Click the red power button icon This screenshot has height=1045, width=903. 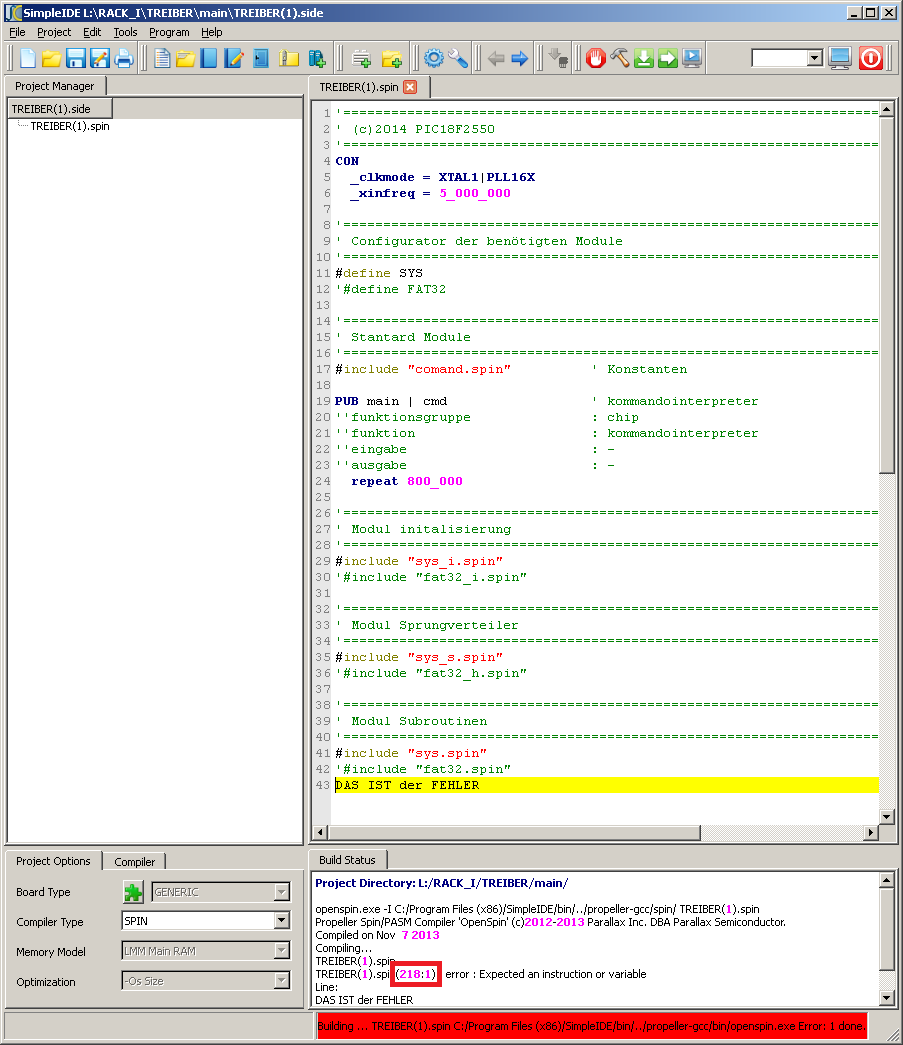pyautogui.click(x=870, y=58)
